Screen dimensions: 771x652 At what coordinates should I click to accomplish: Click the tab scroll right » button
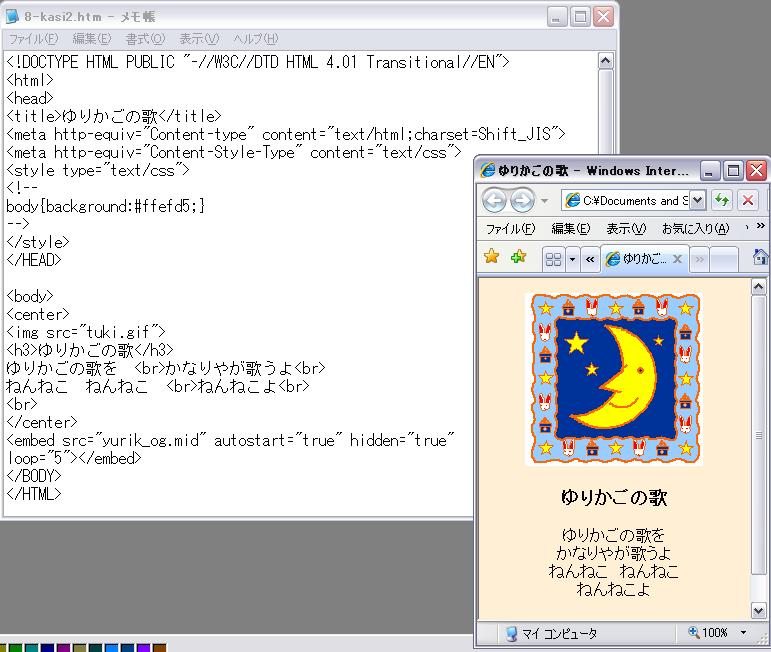tap(700, 259)
